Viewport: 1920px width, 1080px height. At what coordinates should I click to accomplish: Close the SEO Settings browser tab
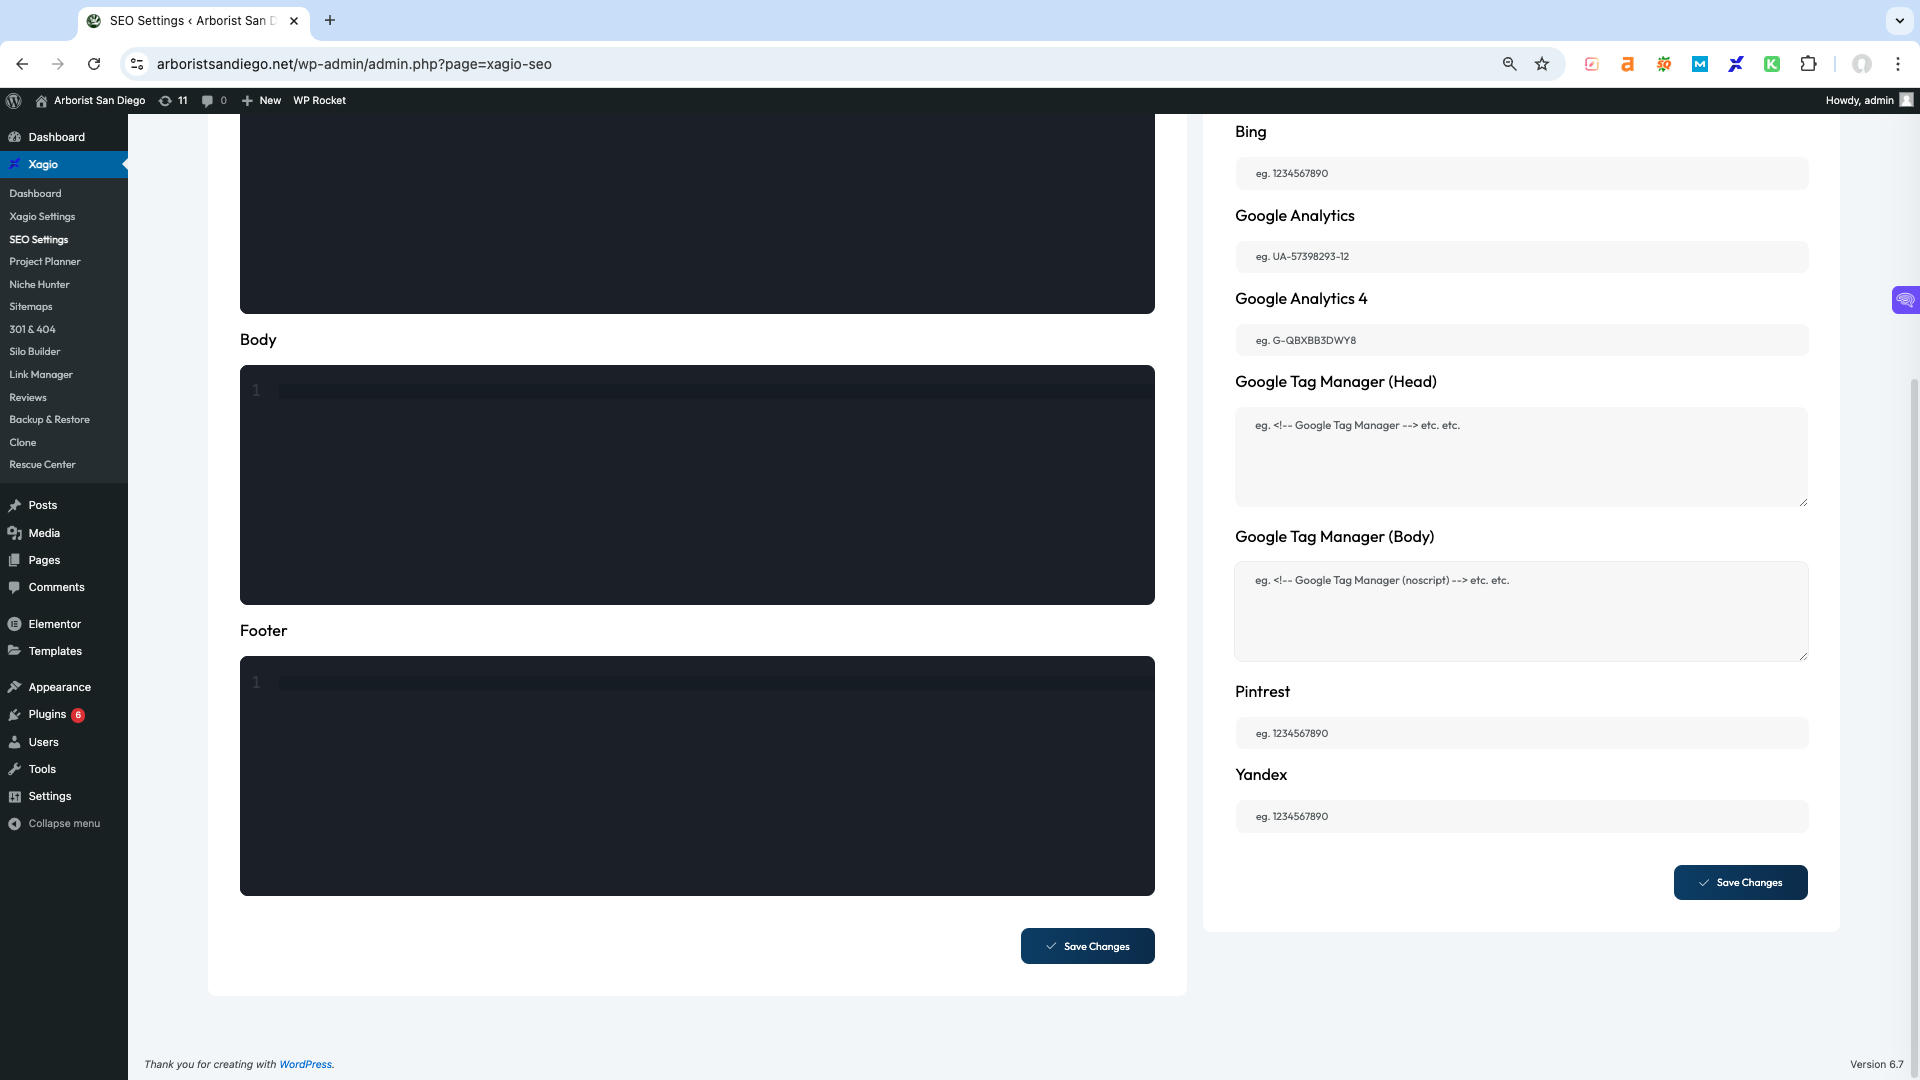tap(294, 20)
